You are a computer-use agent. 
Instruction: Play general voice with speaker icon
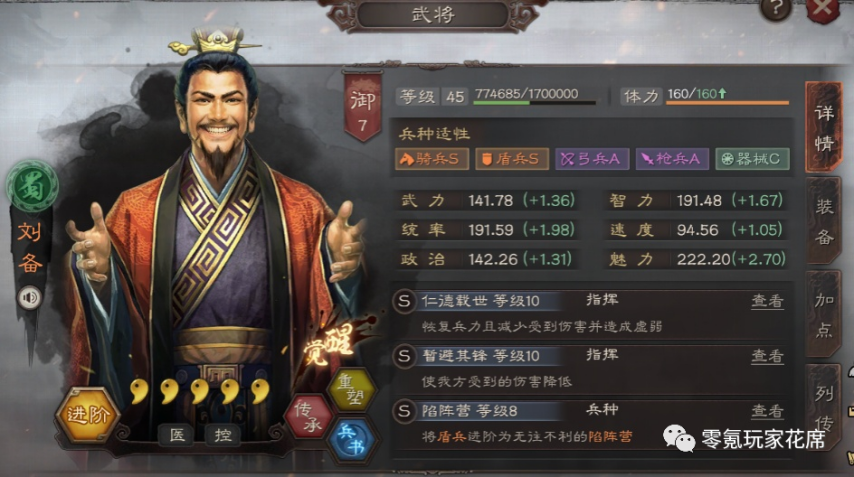click(x=29, y=297)
